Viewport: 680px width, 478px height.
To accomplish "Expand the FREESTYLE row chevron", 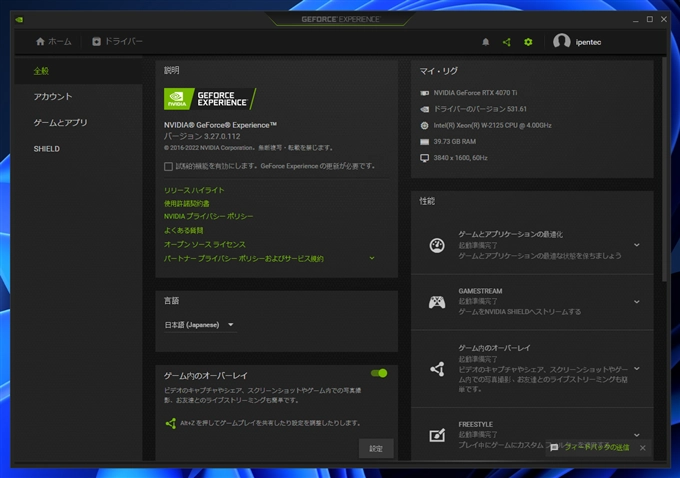I will pyautogui.click(x=637, y=435).
